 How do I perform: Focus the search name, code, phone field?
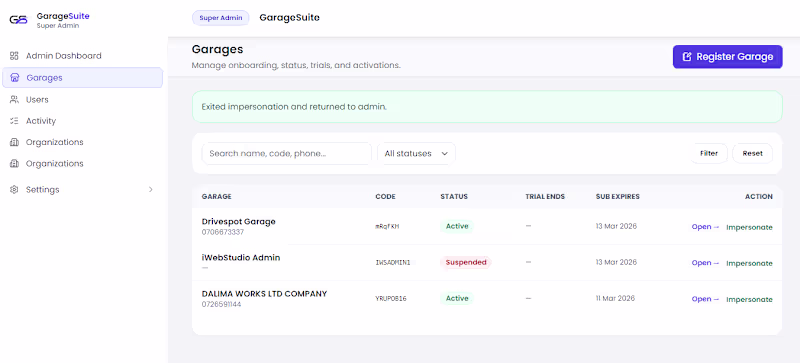click(287, 153)
